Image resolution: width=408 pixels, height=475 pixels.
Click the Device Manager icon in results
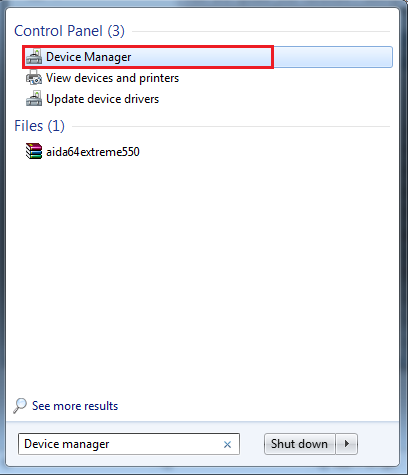point(34,57)
